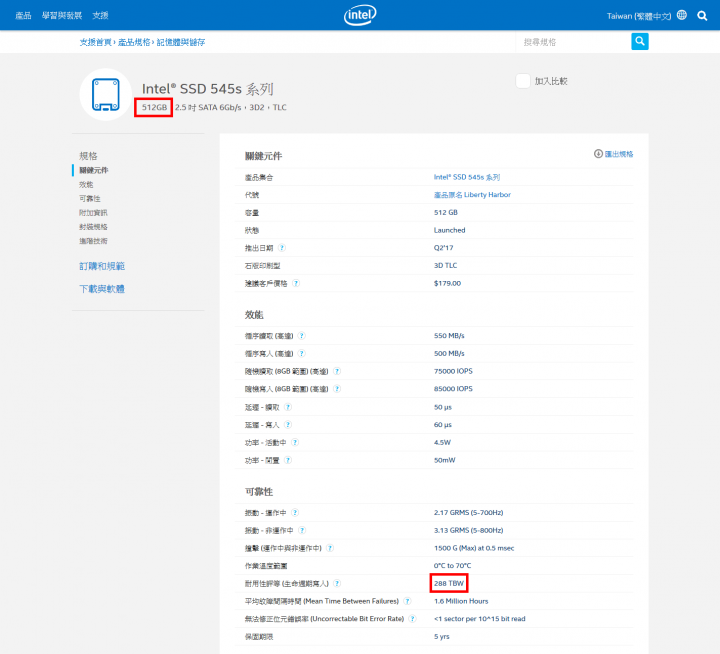The height and width of the screenshot is (654, 720).
Task: Open help icon for 延遲 - 寫入
Action: coord(288,424)
